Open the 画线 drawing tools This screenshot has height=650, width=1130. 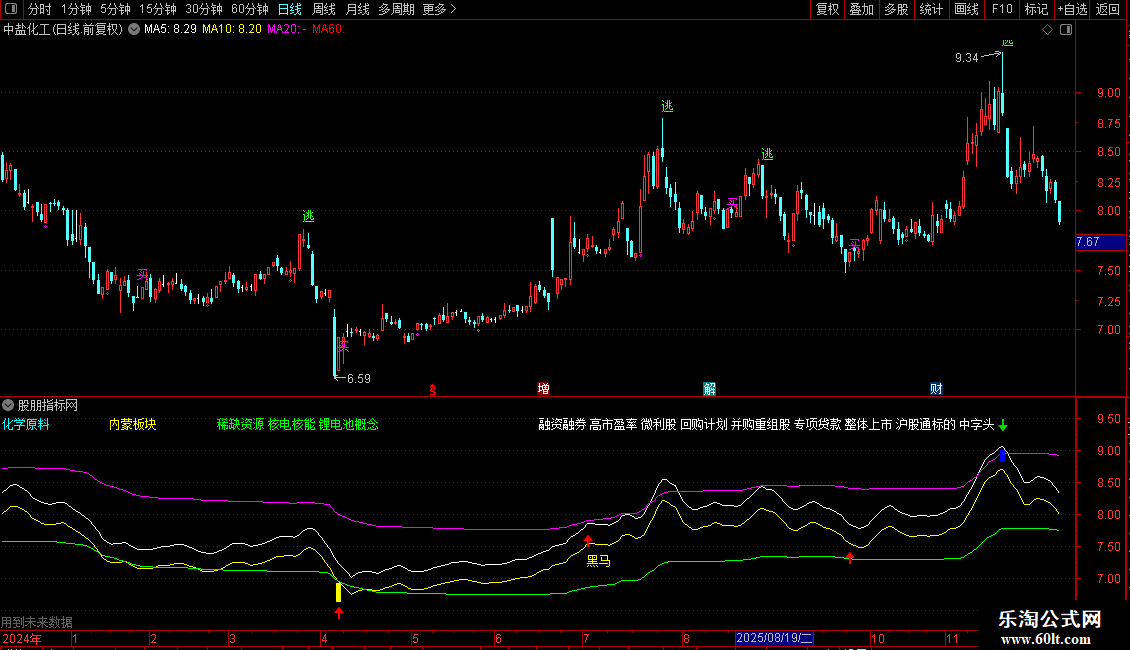pyautogui.click(x=966, y=9)
